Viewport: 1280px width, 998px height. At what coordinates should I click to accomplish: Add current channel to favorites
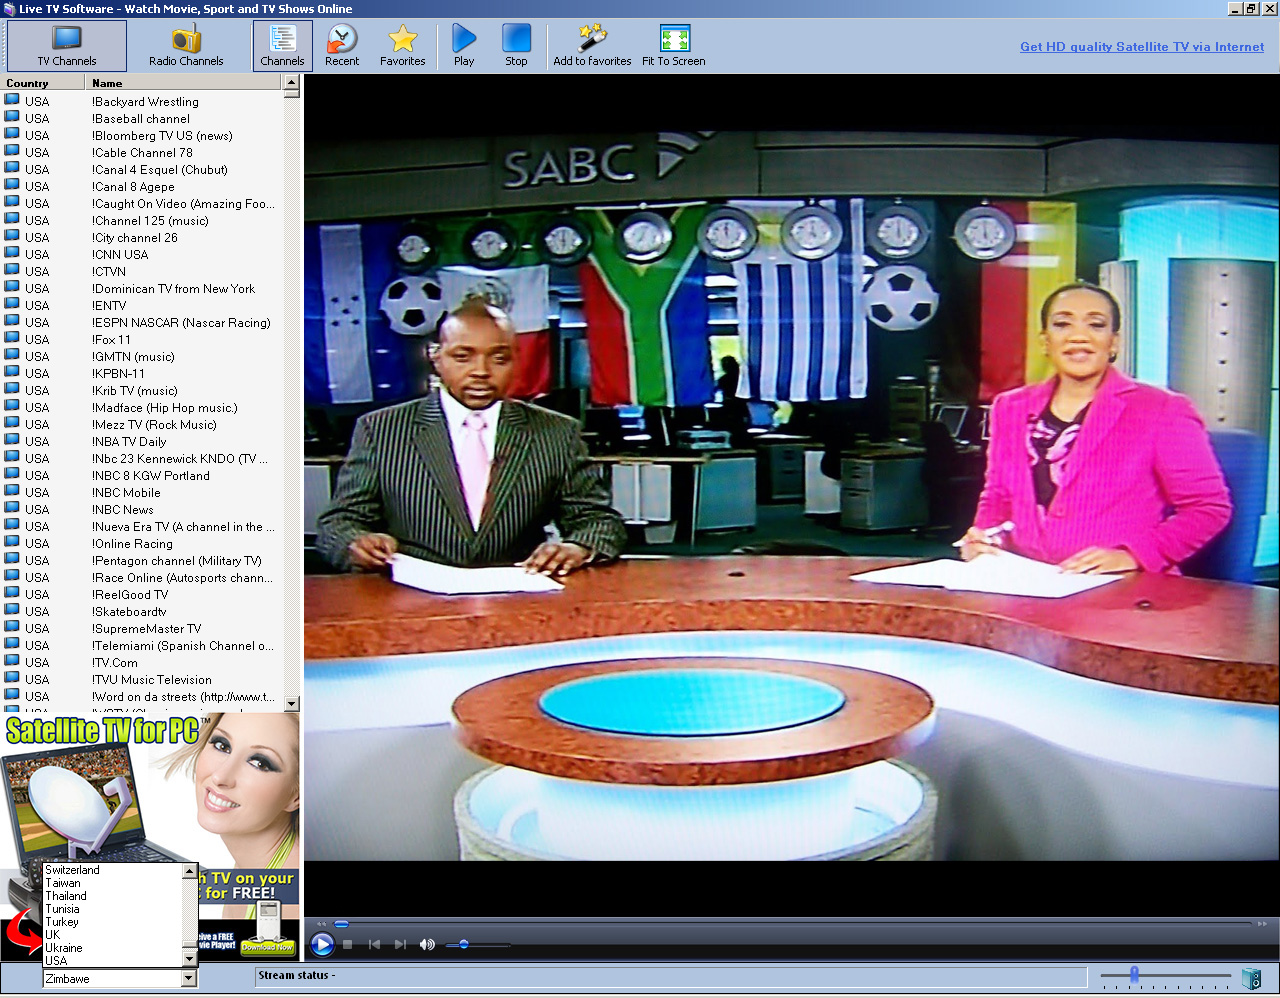(592, 46)
